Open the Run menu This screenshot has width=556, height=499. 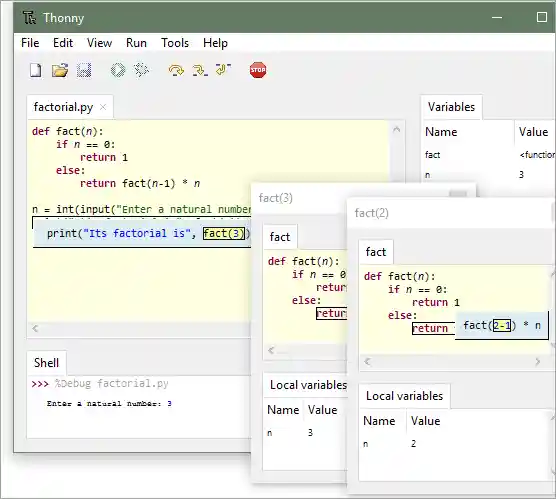pos(136,43)
